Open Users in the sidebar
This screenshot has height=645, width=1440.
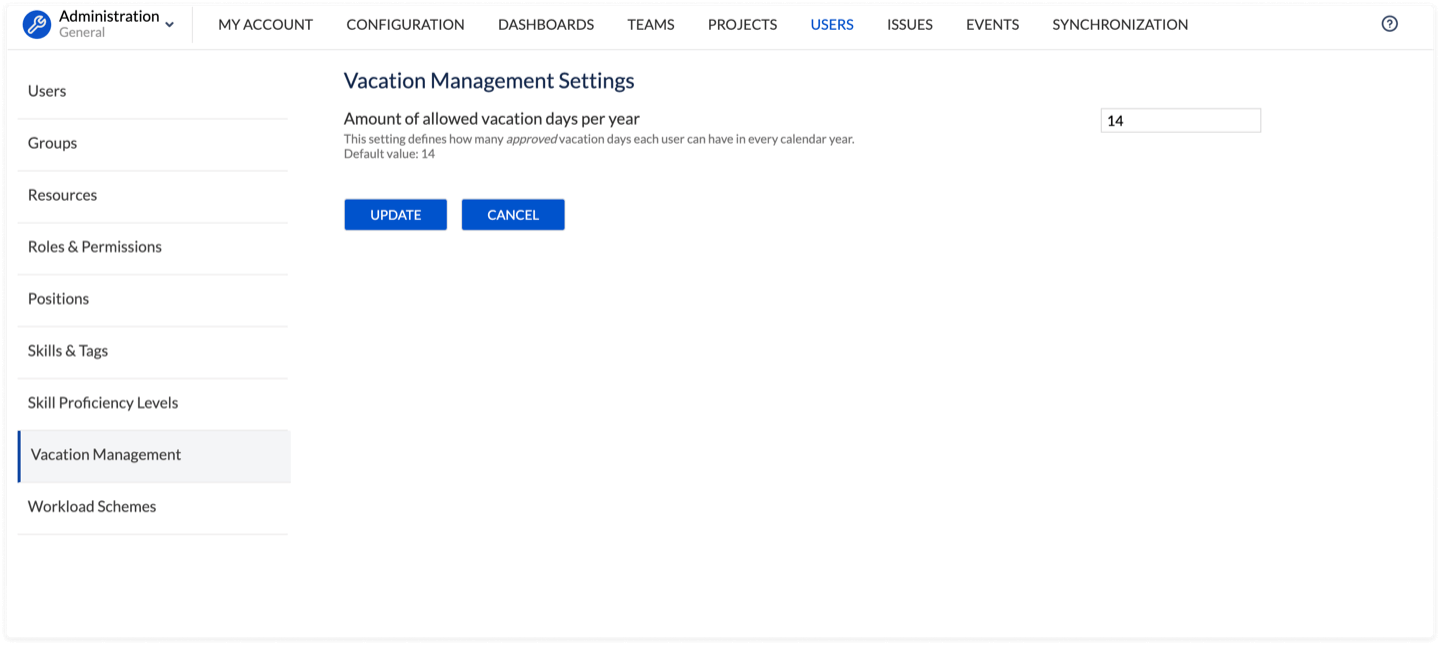tap(47, 91)
